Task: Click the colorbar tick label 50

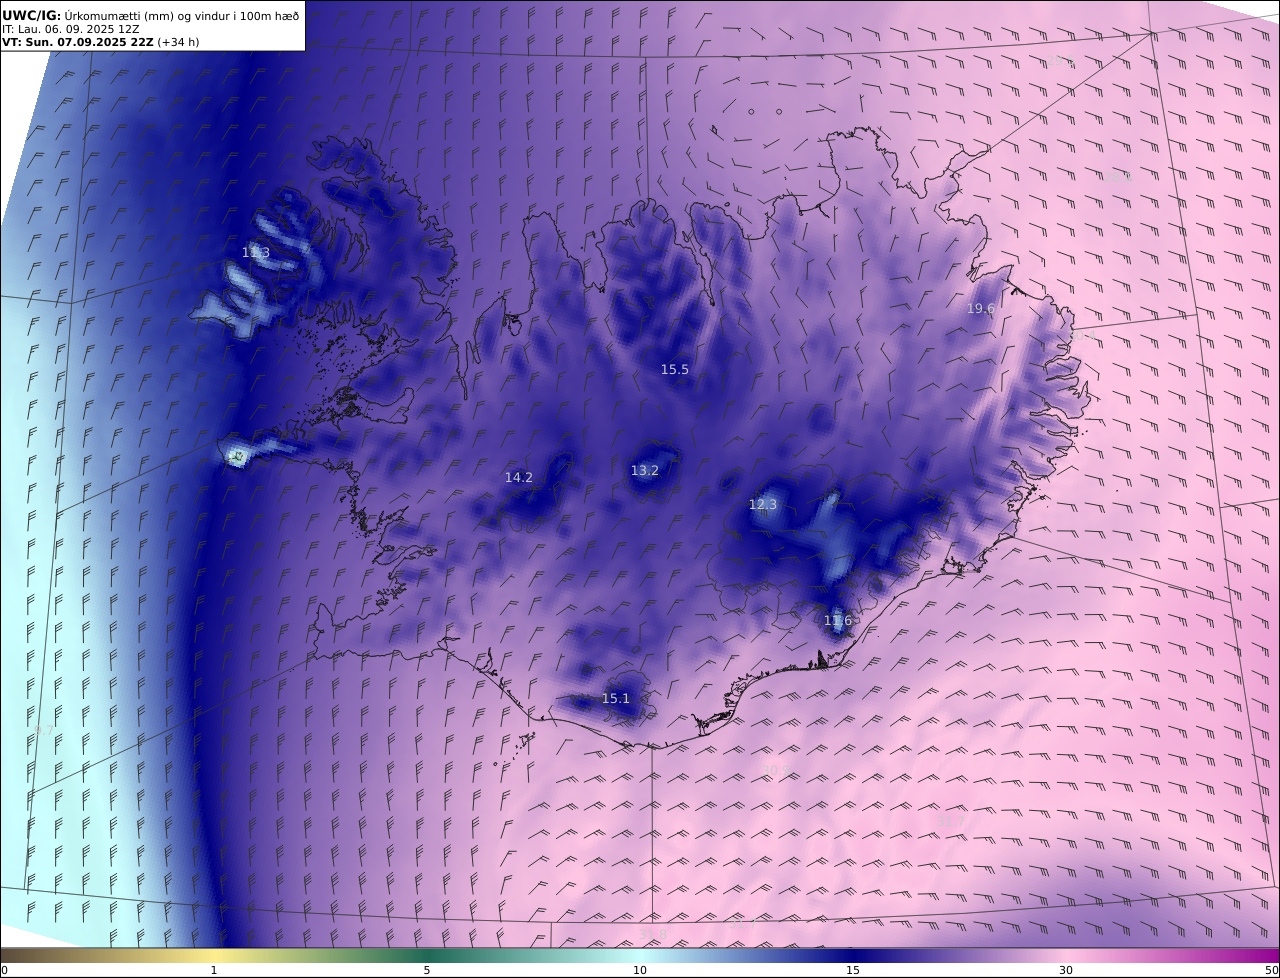Action: 1271,970
